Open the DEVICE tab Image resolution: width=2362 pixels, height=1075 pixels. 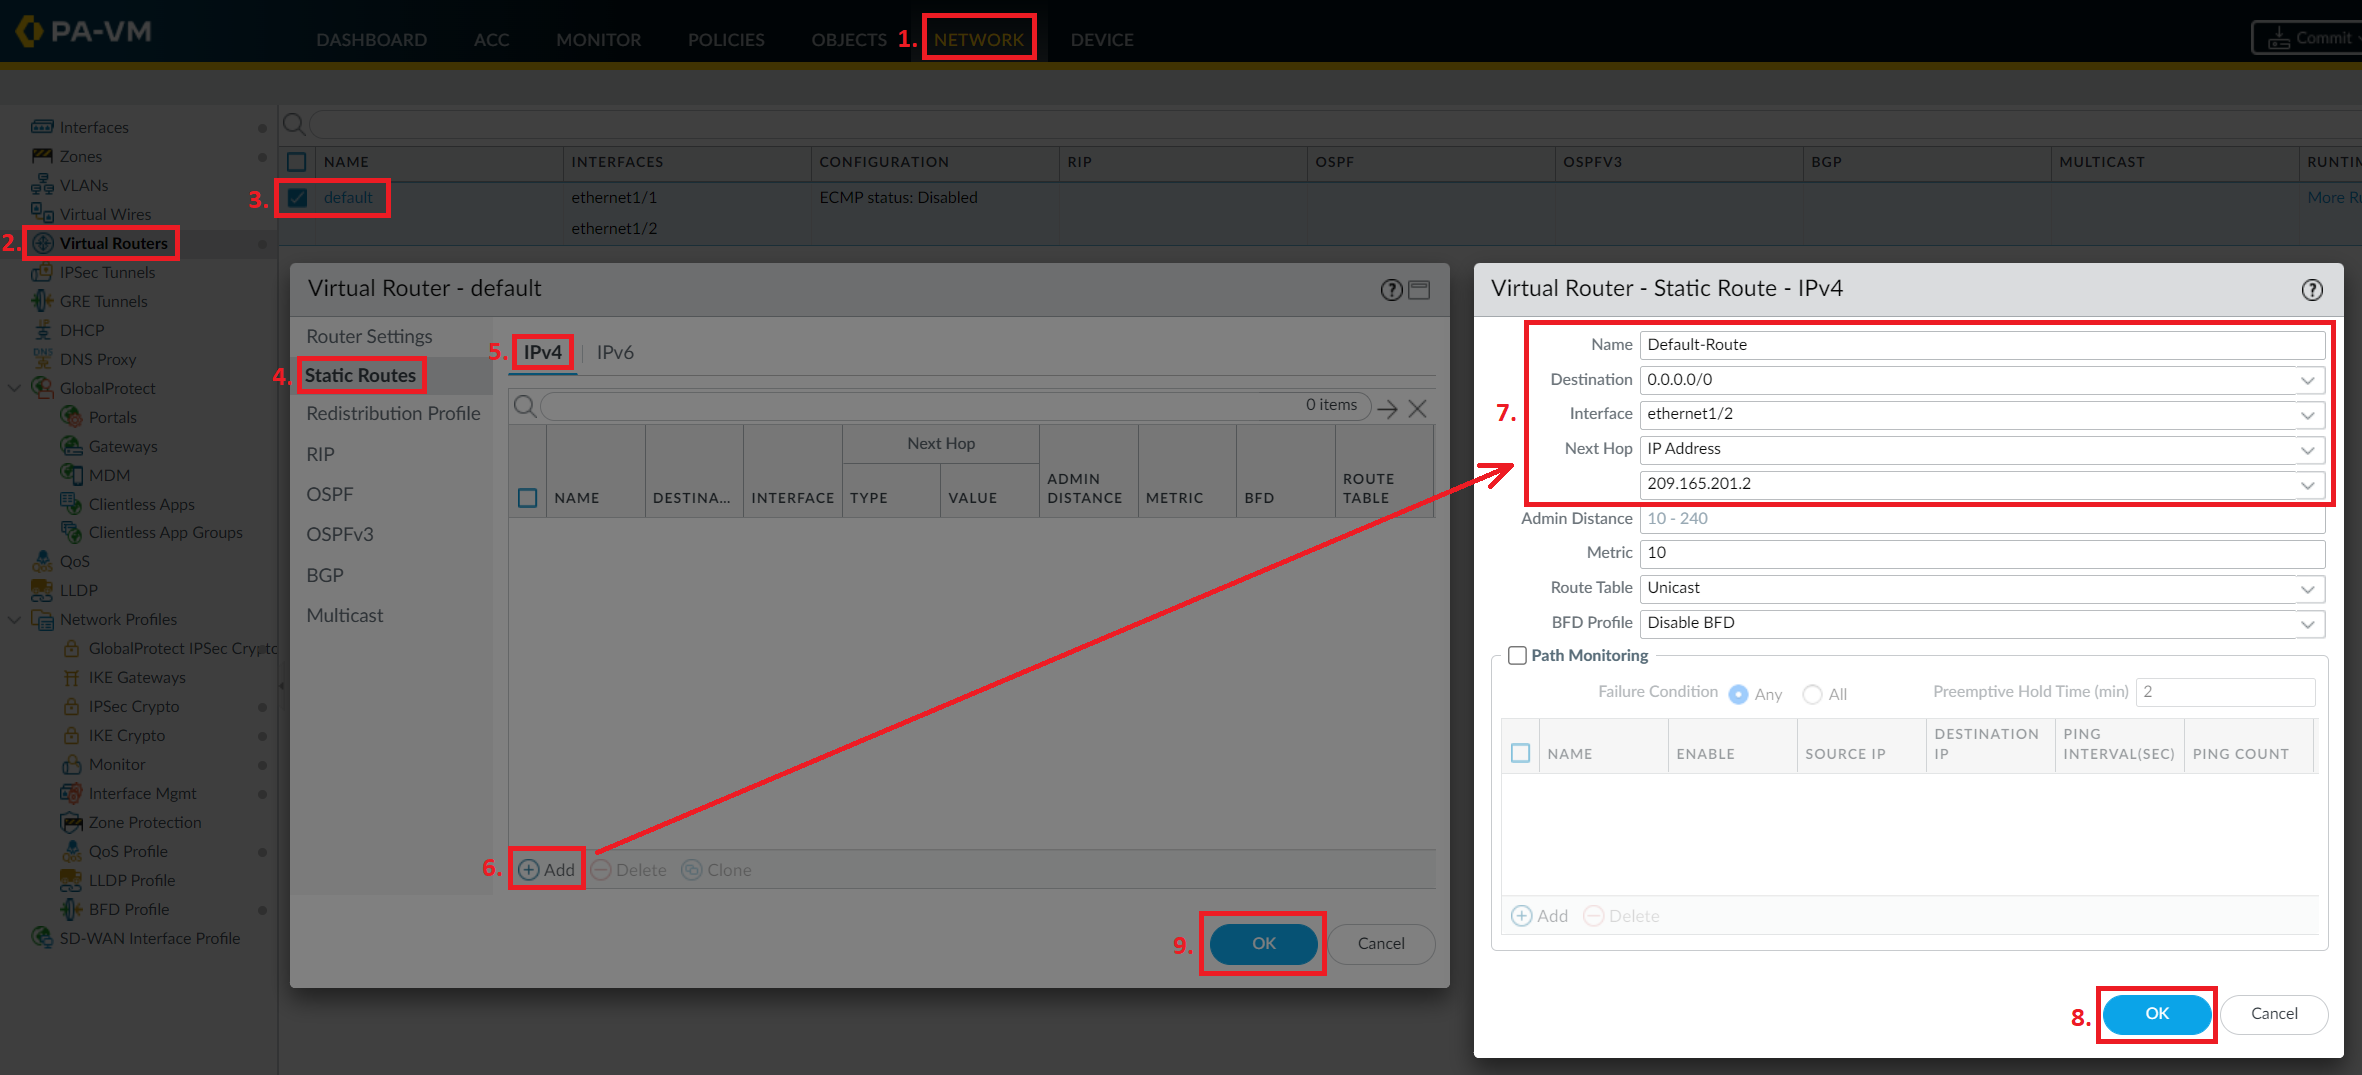1102,39
